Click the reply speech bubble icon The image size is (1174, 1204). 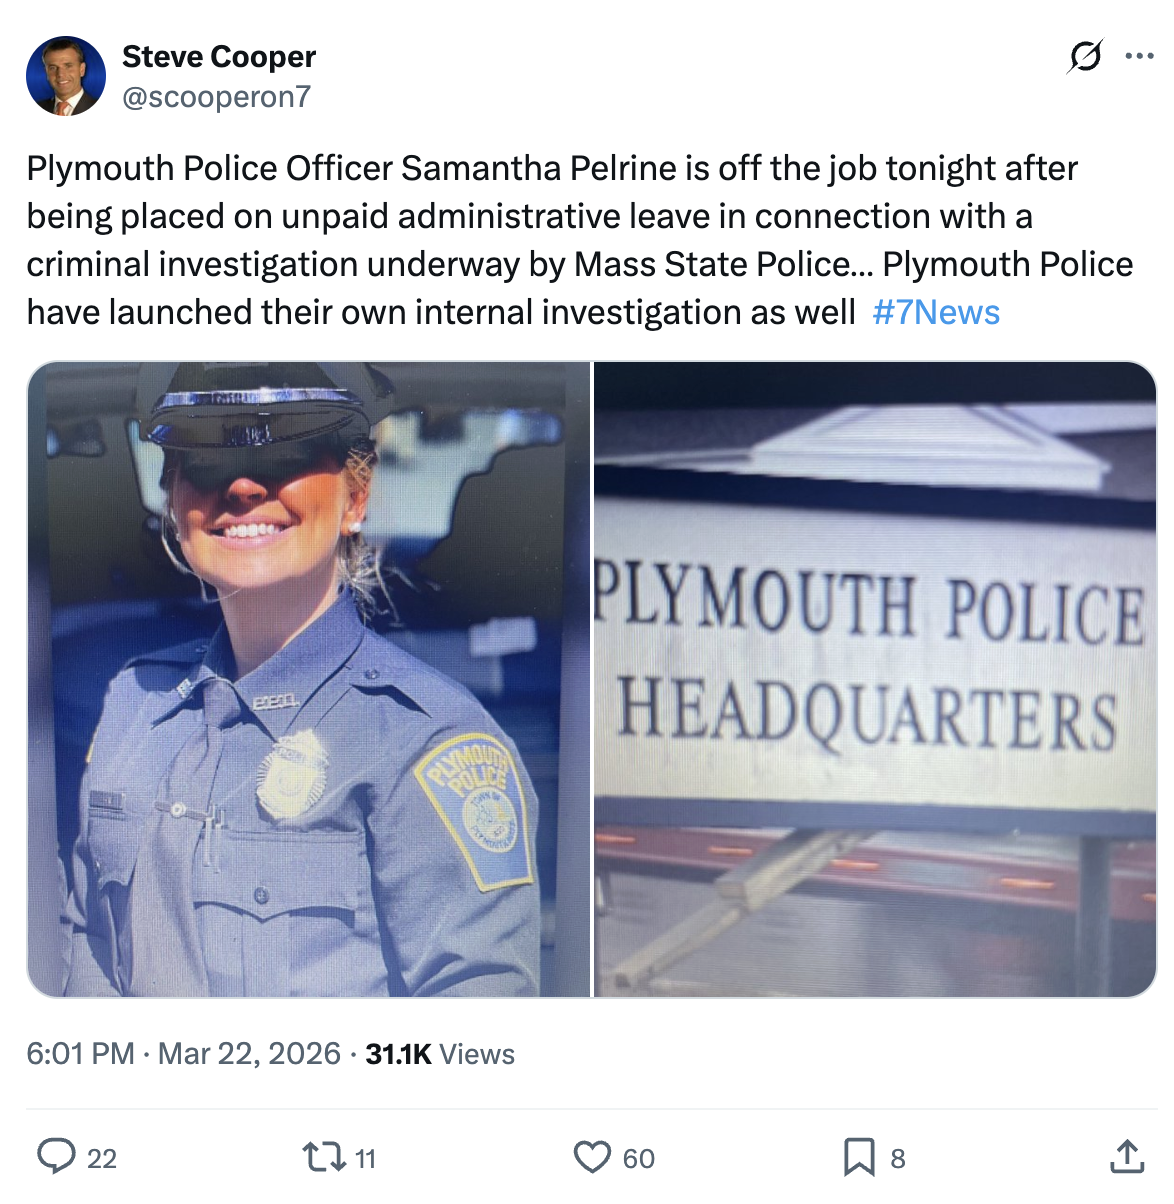pos(56,1157)
